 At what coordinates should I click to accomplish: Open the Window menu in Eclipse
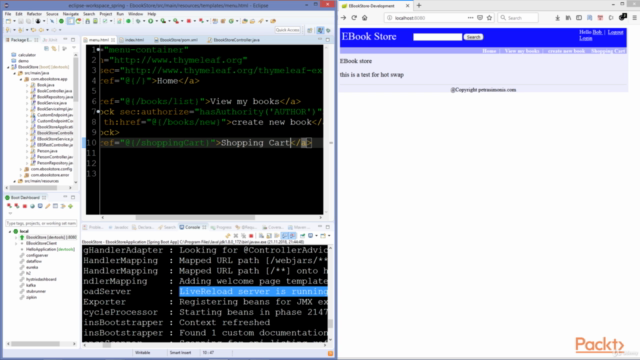pyautogui.click(x=136, y=14)
